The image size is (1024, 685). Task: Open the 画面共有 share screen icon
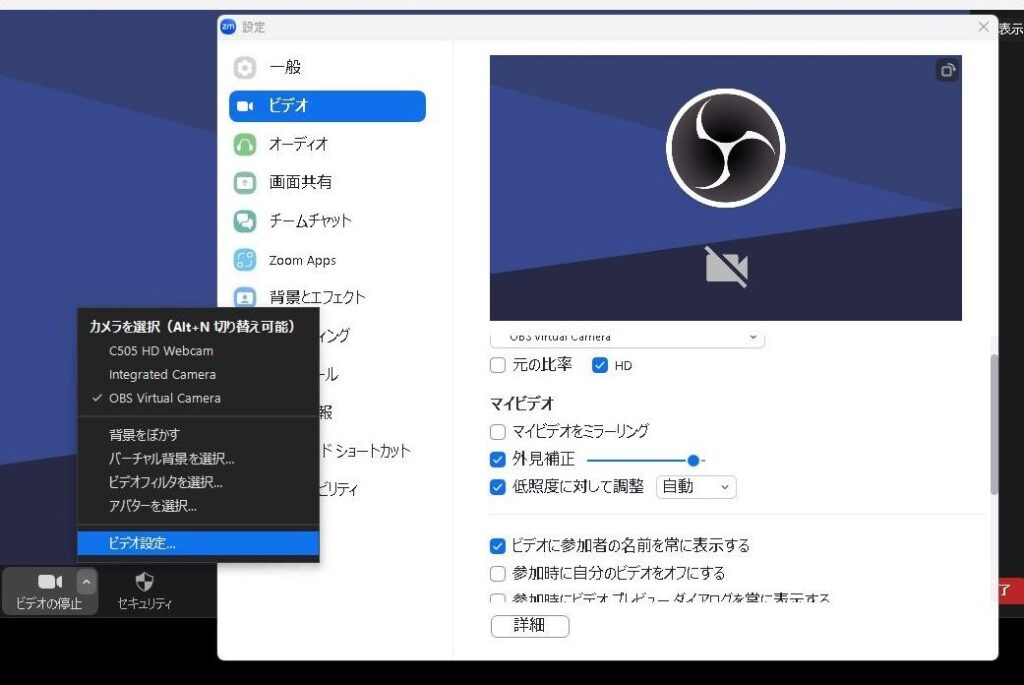tap(245, 182)
